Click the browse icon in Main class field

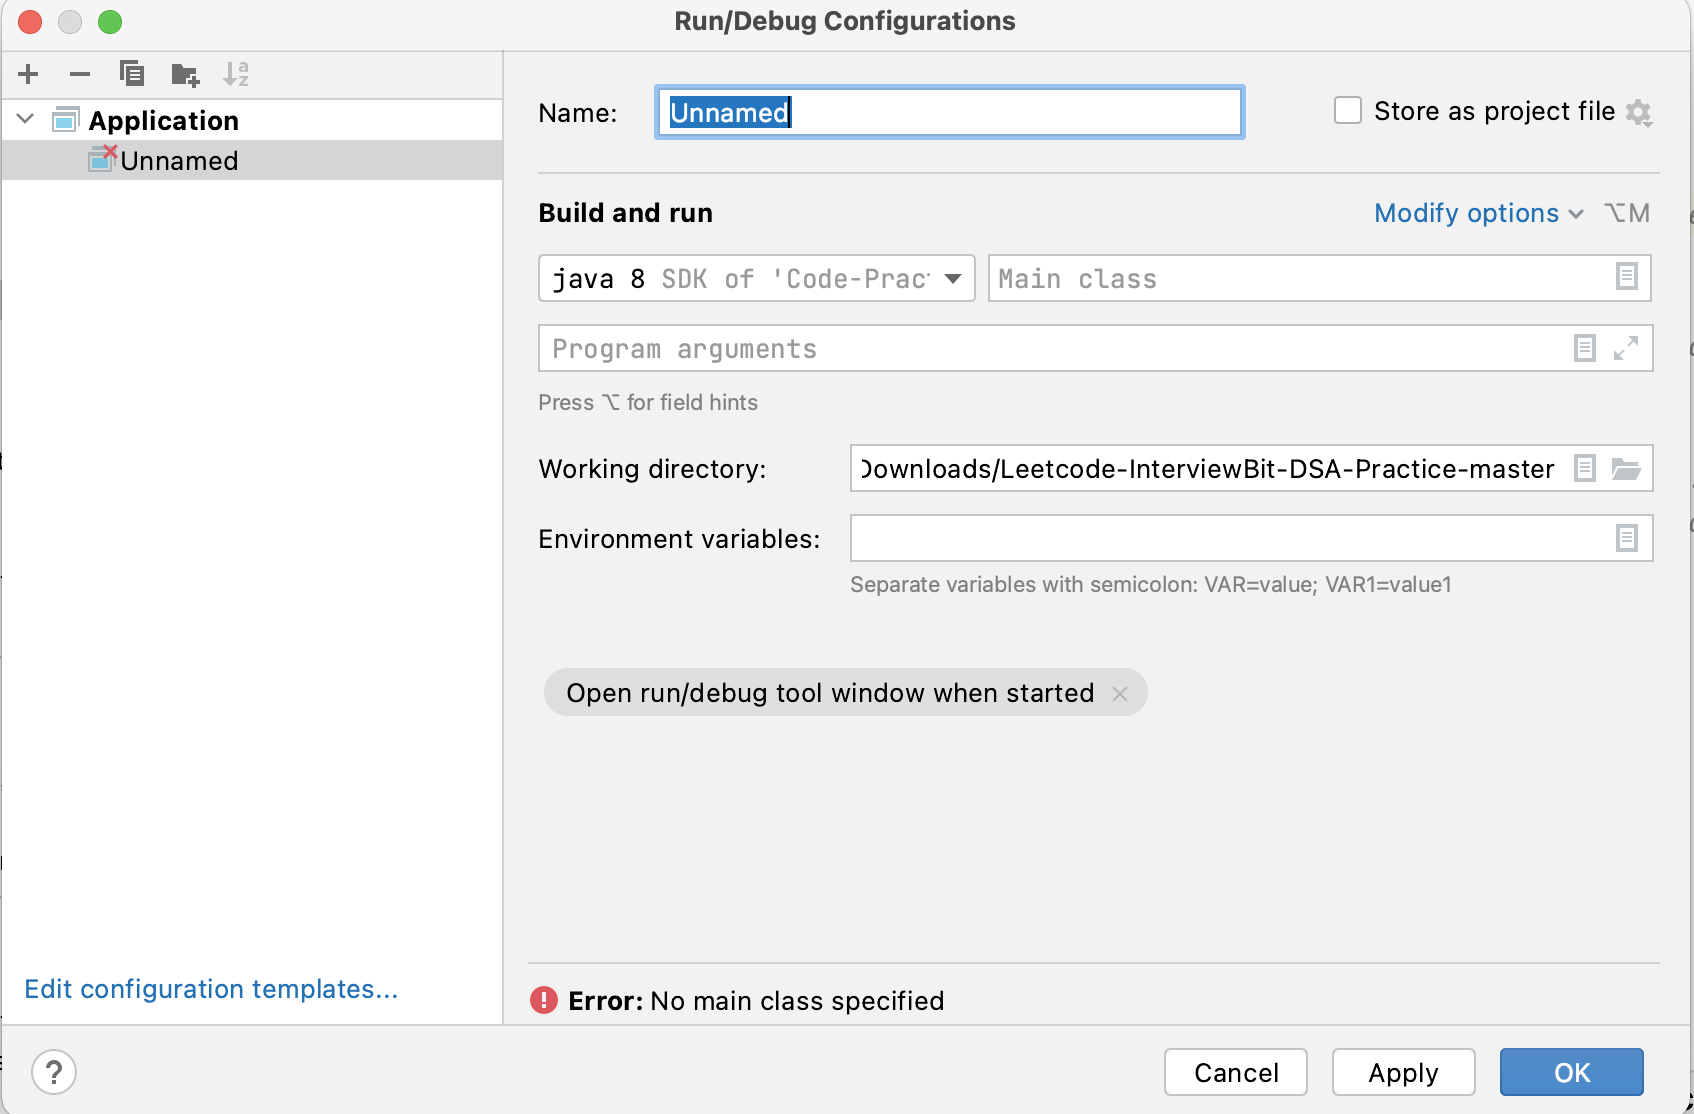coord(1627,277)
